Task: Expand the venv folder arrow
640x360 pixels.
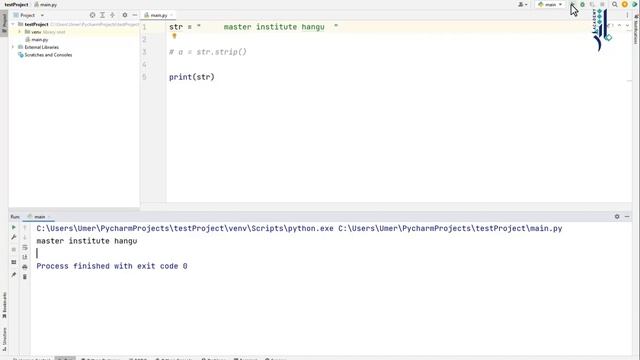Action: [19, 32]
